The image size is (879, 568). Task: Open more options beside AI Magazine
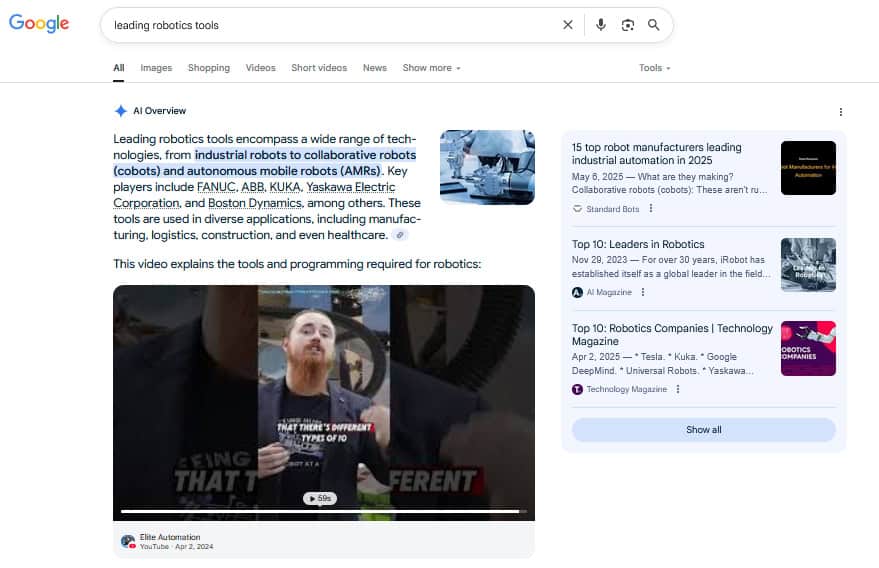[x=643, y=292]
